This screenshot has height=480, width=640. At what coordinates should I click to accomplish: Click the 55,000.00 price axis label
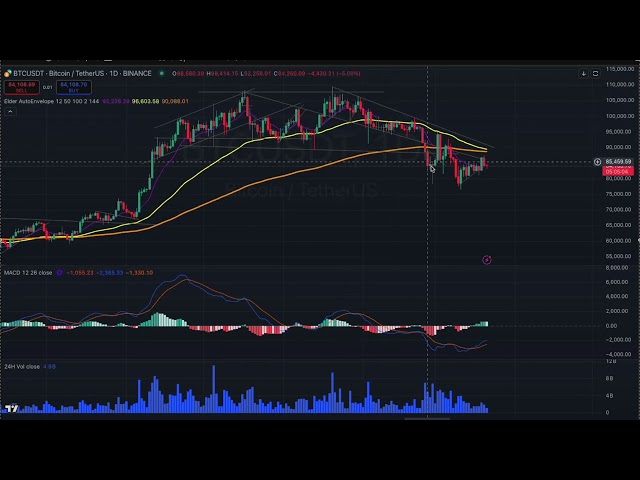coord(620,256)
